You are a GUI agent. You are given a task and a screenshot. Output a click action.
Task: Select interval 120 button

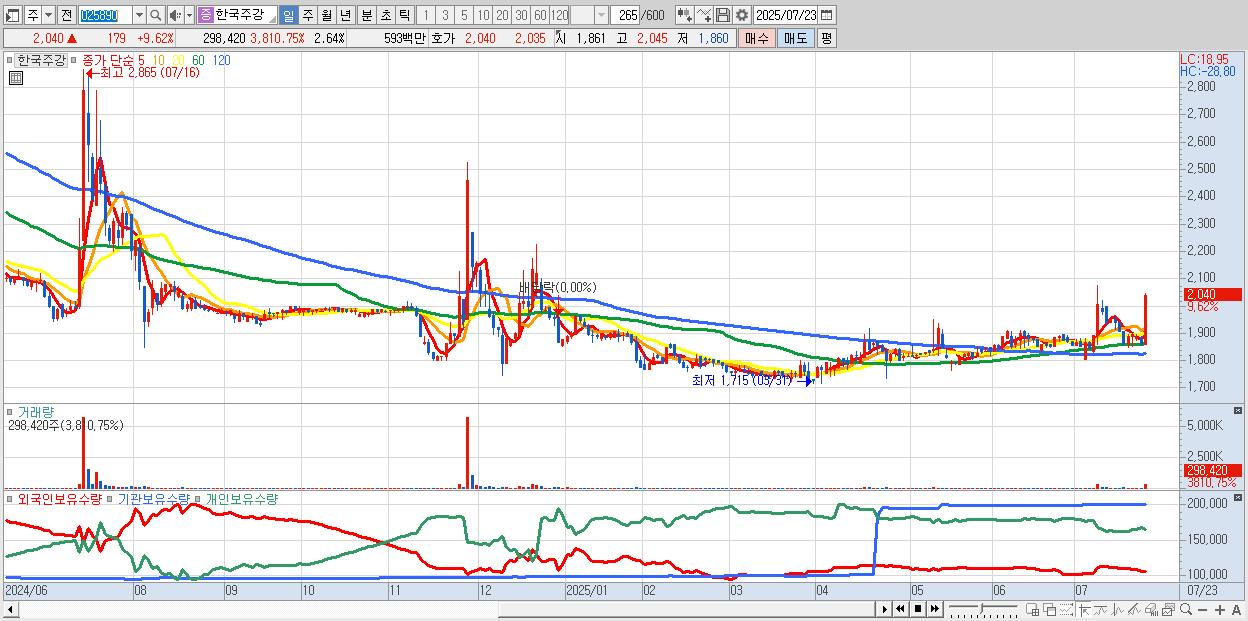click(x=559, y=15)
